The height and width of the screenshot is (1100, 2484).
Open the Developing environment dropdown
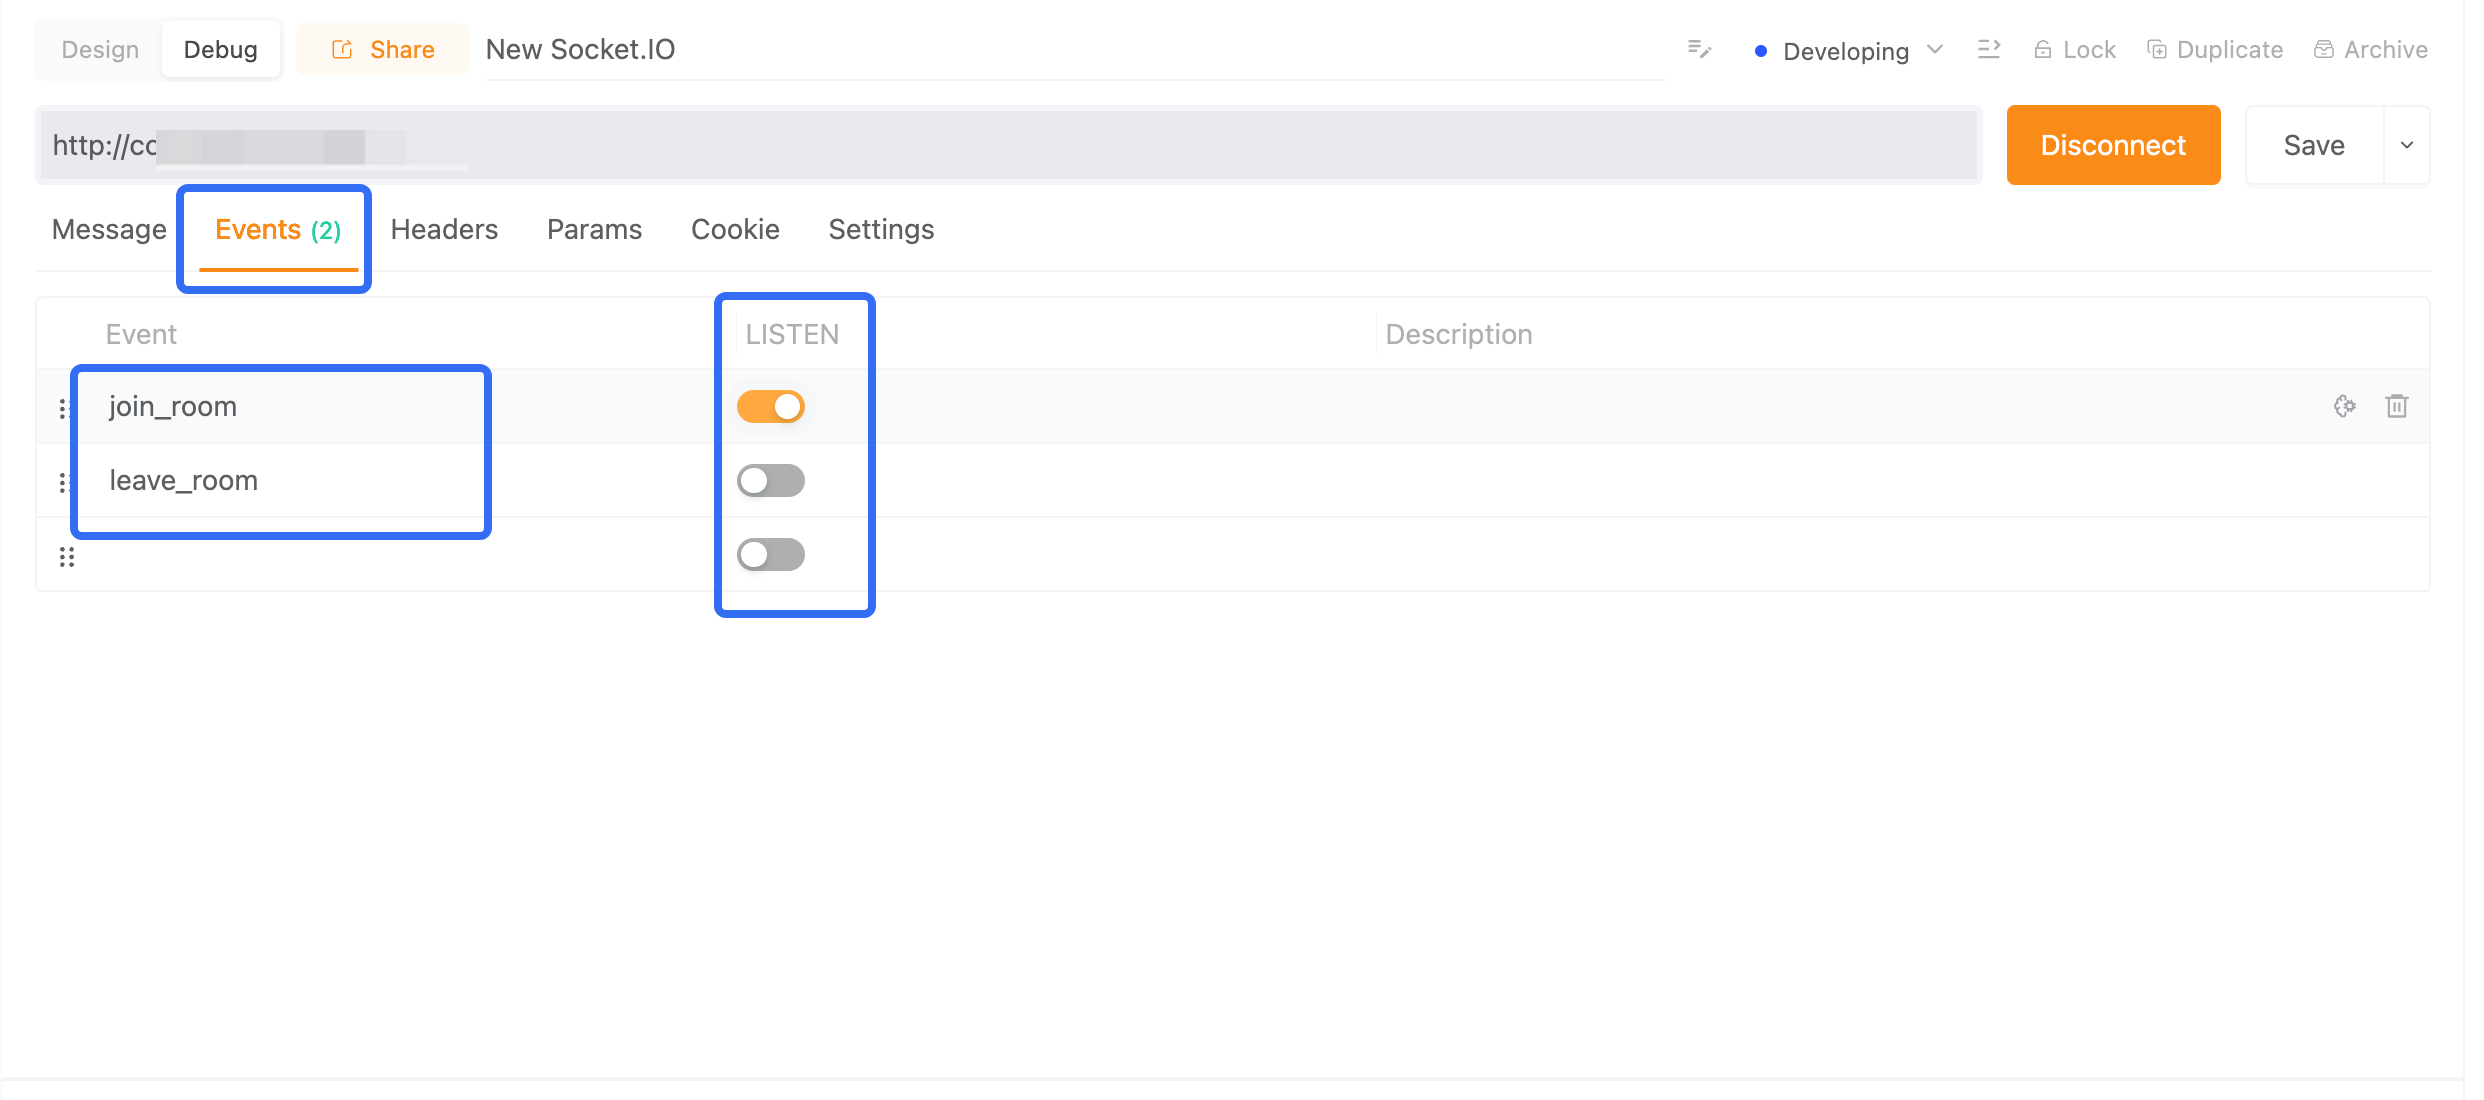(1844, 48)
